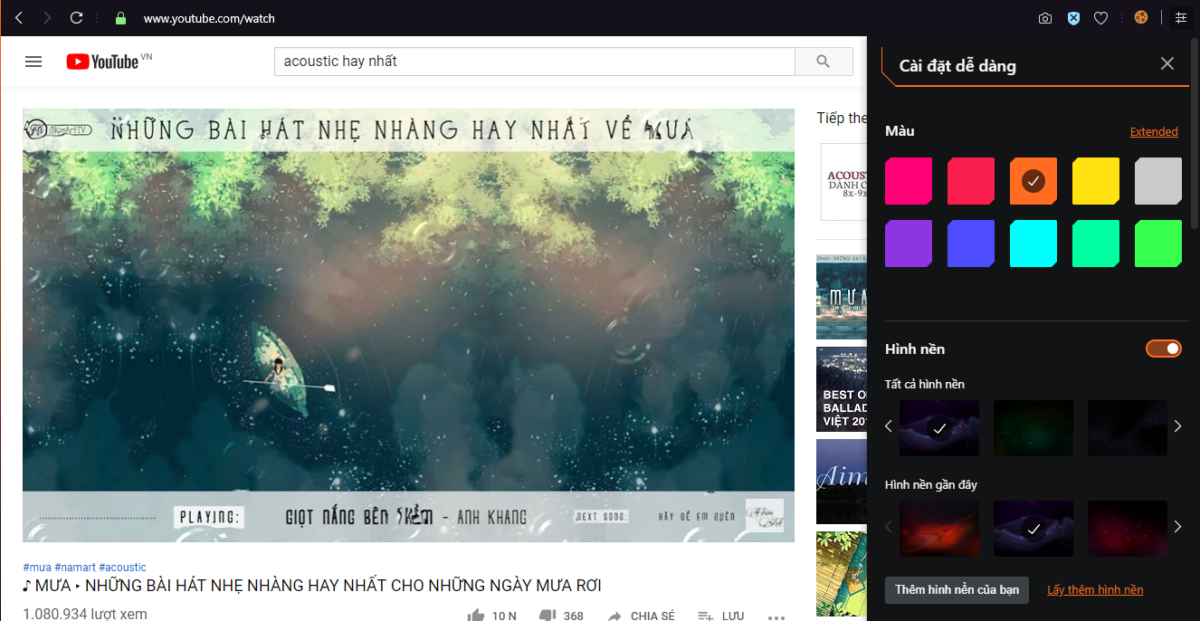Save the video with LƯU icon
The height and width of the screenshot is (621, 1200).
click(x=720, y=616)
